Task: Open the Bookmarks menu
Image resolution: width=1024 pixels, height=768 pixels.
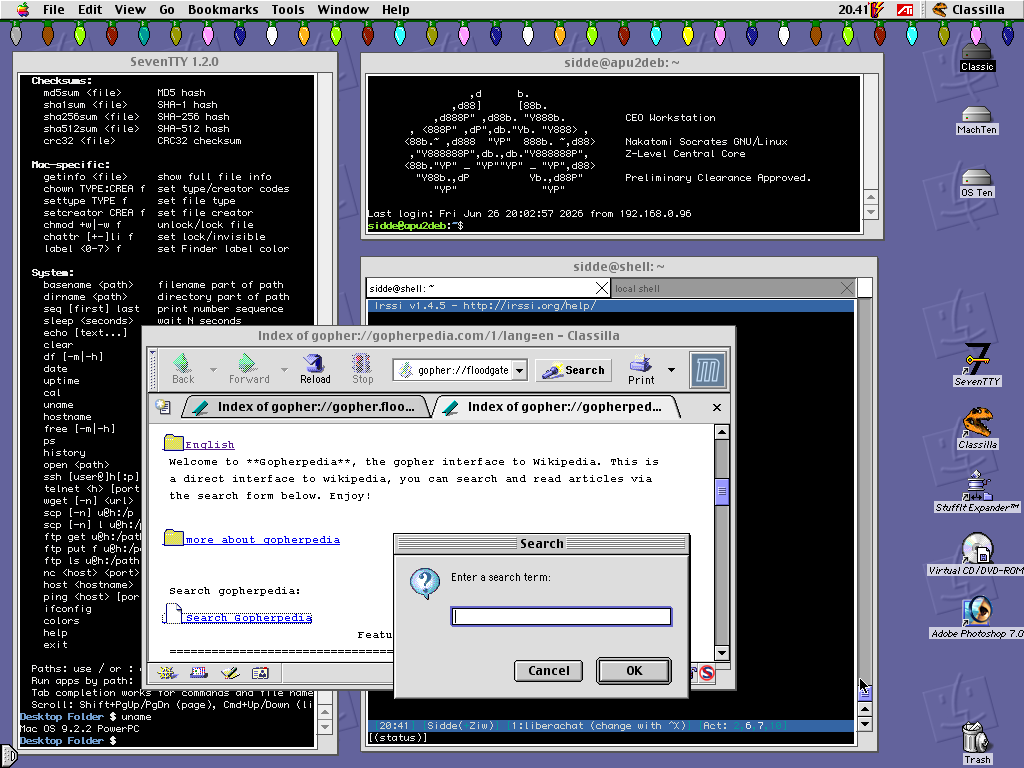Action: [x=223, y=9]
